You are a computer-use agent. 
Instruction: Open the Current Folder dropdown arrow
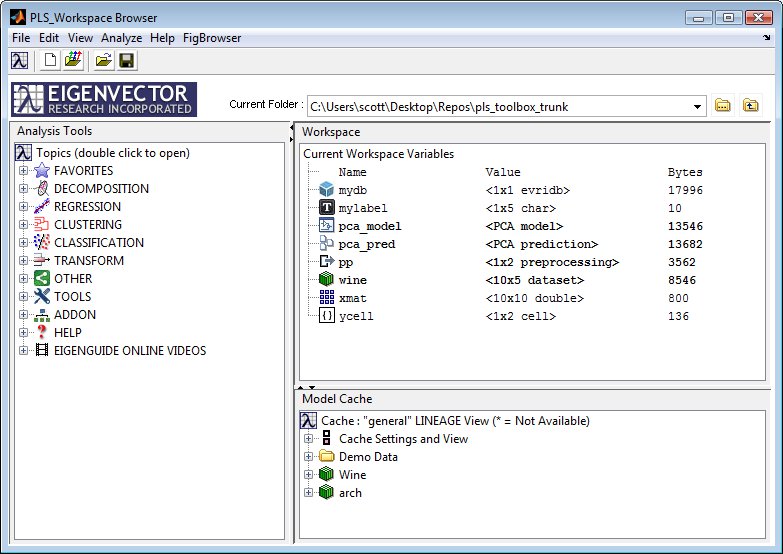tap(697, 106)
